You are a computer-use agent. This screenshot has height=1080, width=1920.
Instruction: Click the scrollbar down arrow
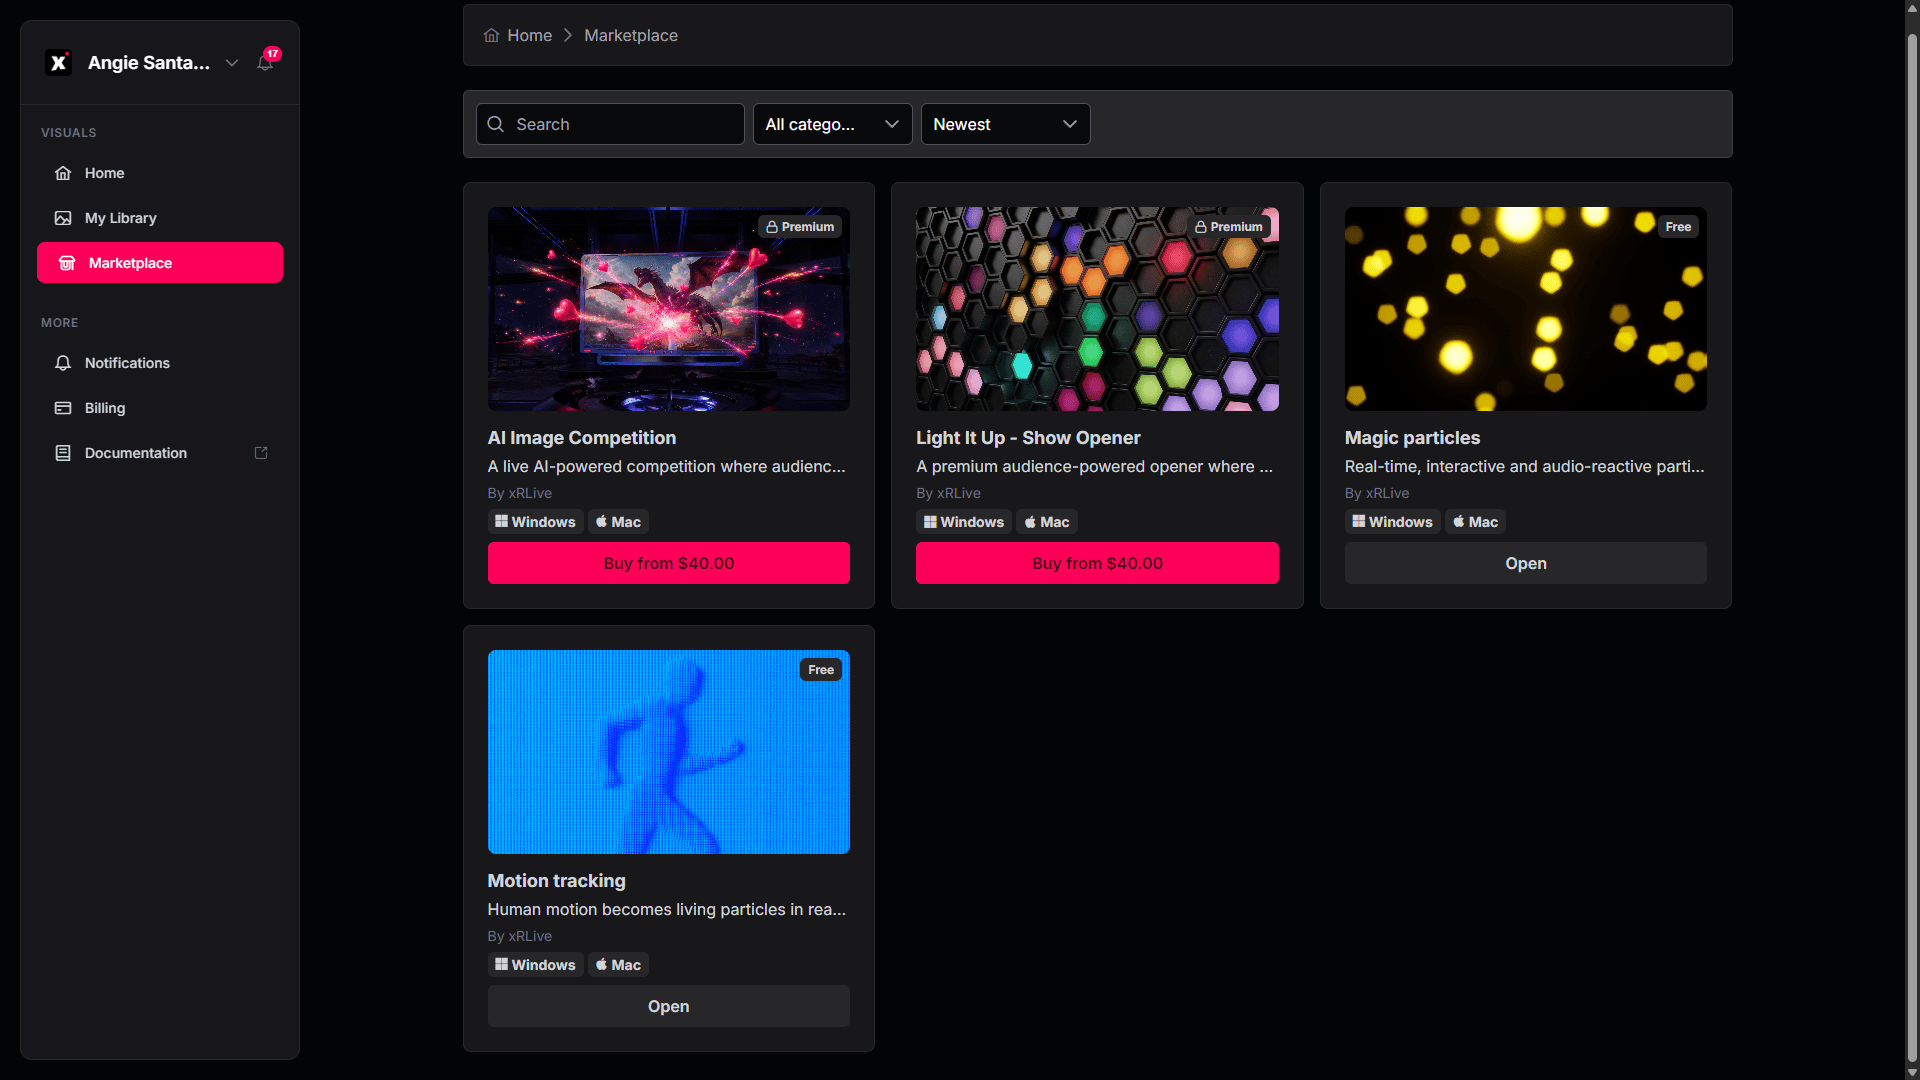1912,1072
